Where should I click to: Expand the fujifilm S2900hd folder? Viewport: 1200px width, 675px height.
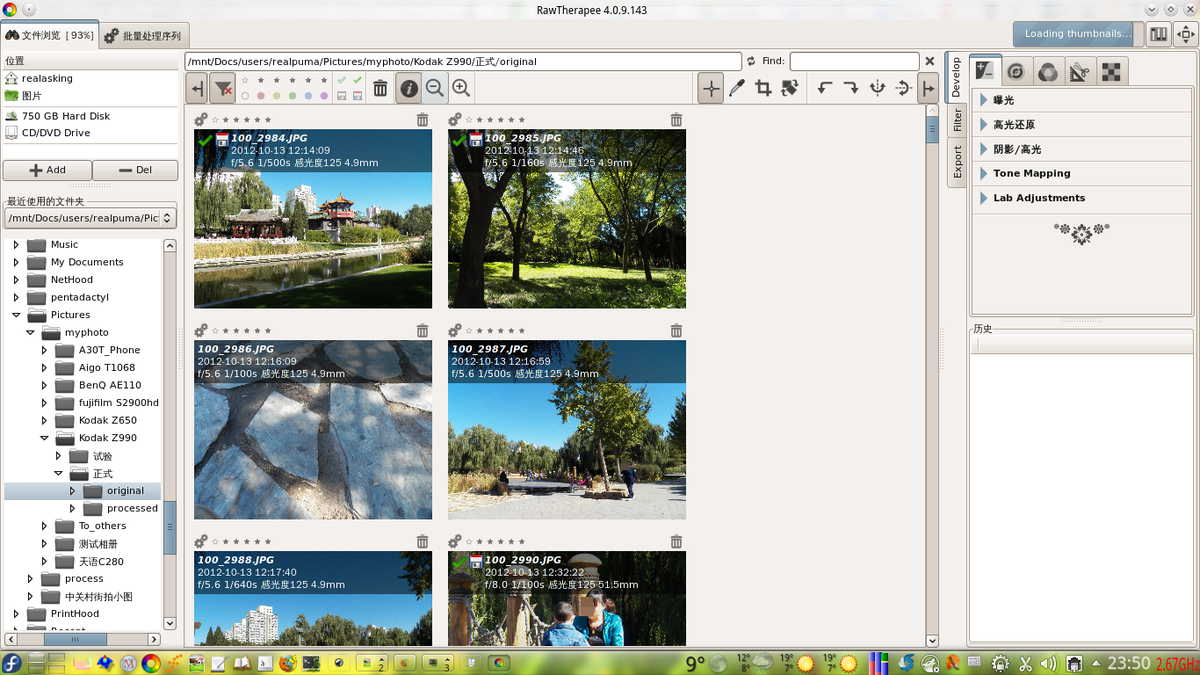(44, 402)
